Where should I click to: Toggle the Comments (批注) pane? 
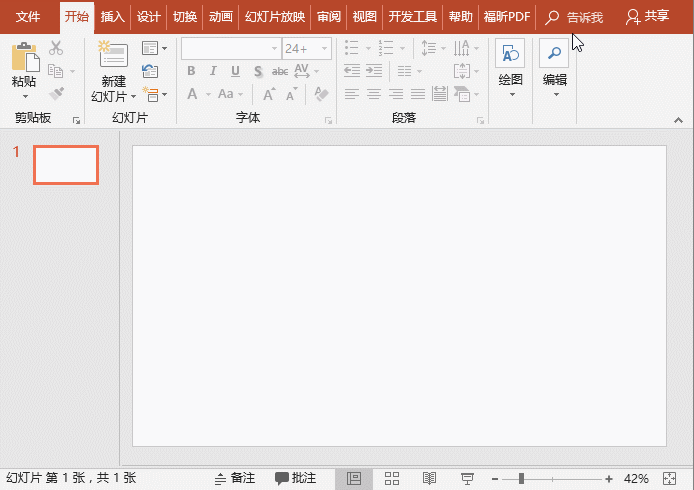(296, 479)
